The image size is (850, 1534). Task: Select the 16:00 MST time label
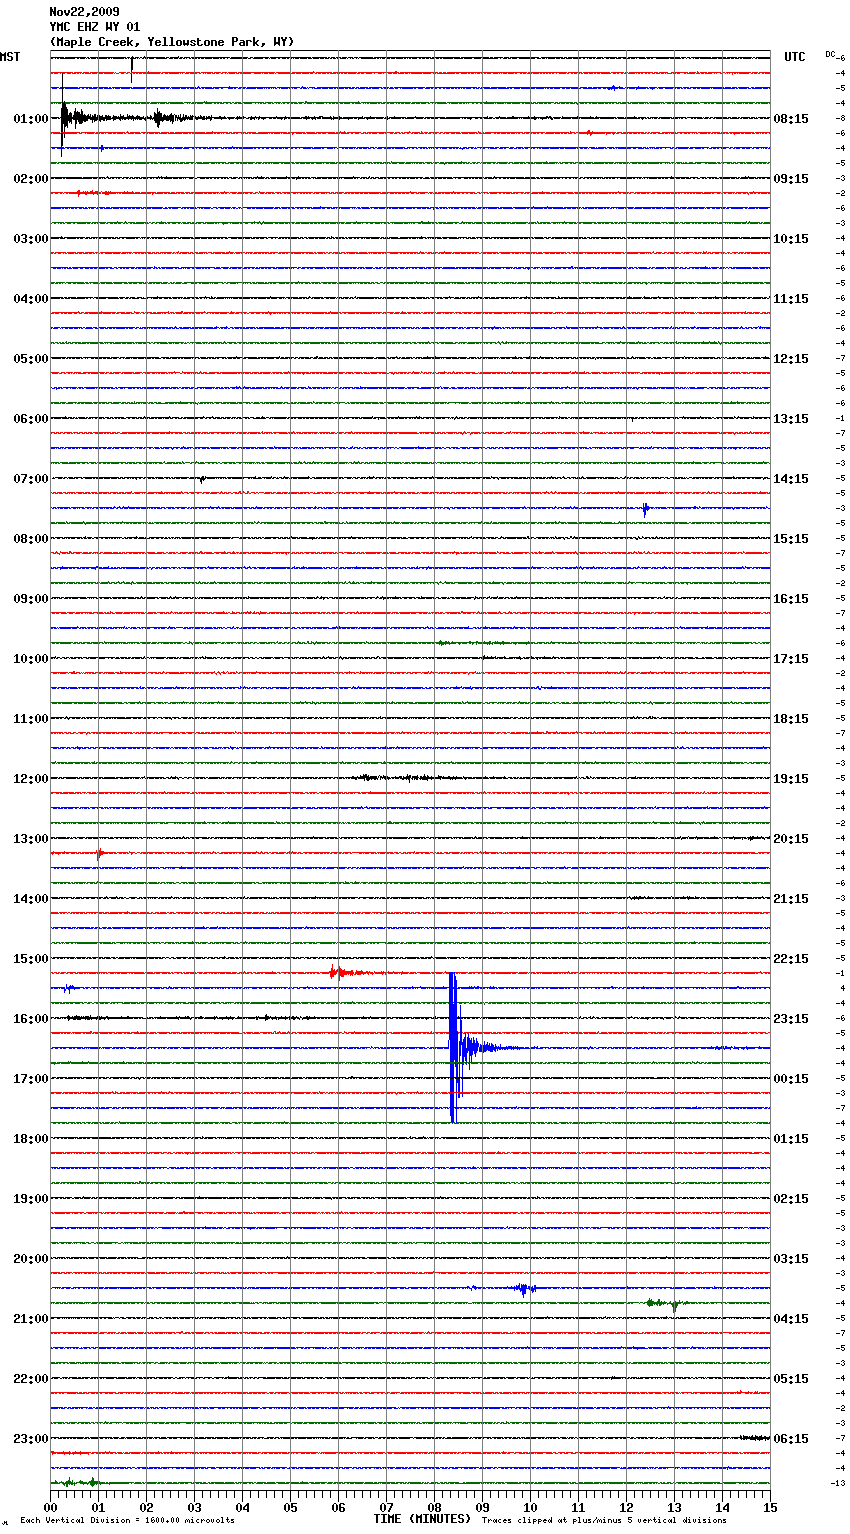coord(30,1018)
